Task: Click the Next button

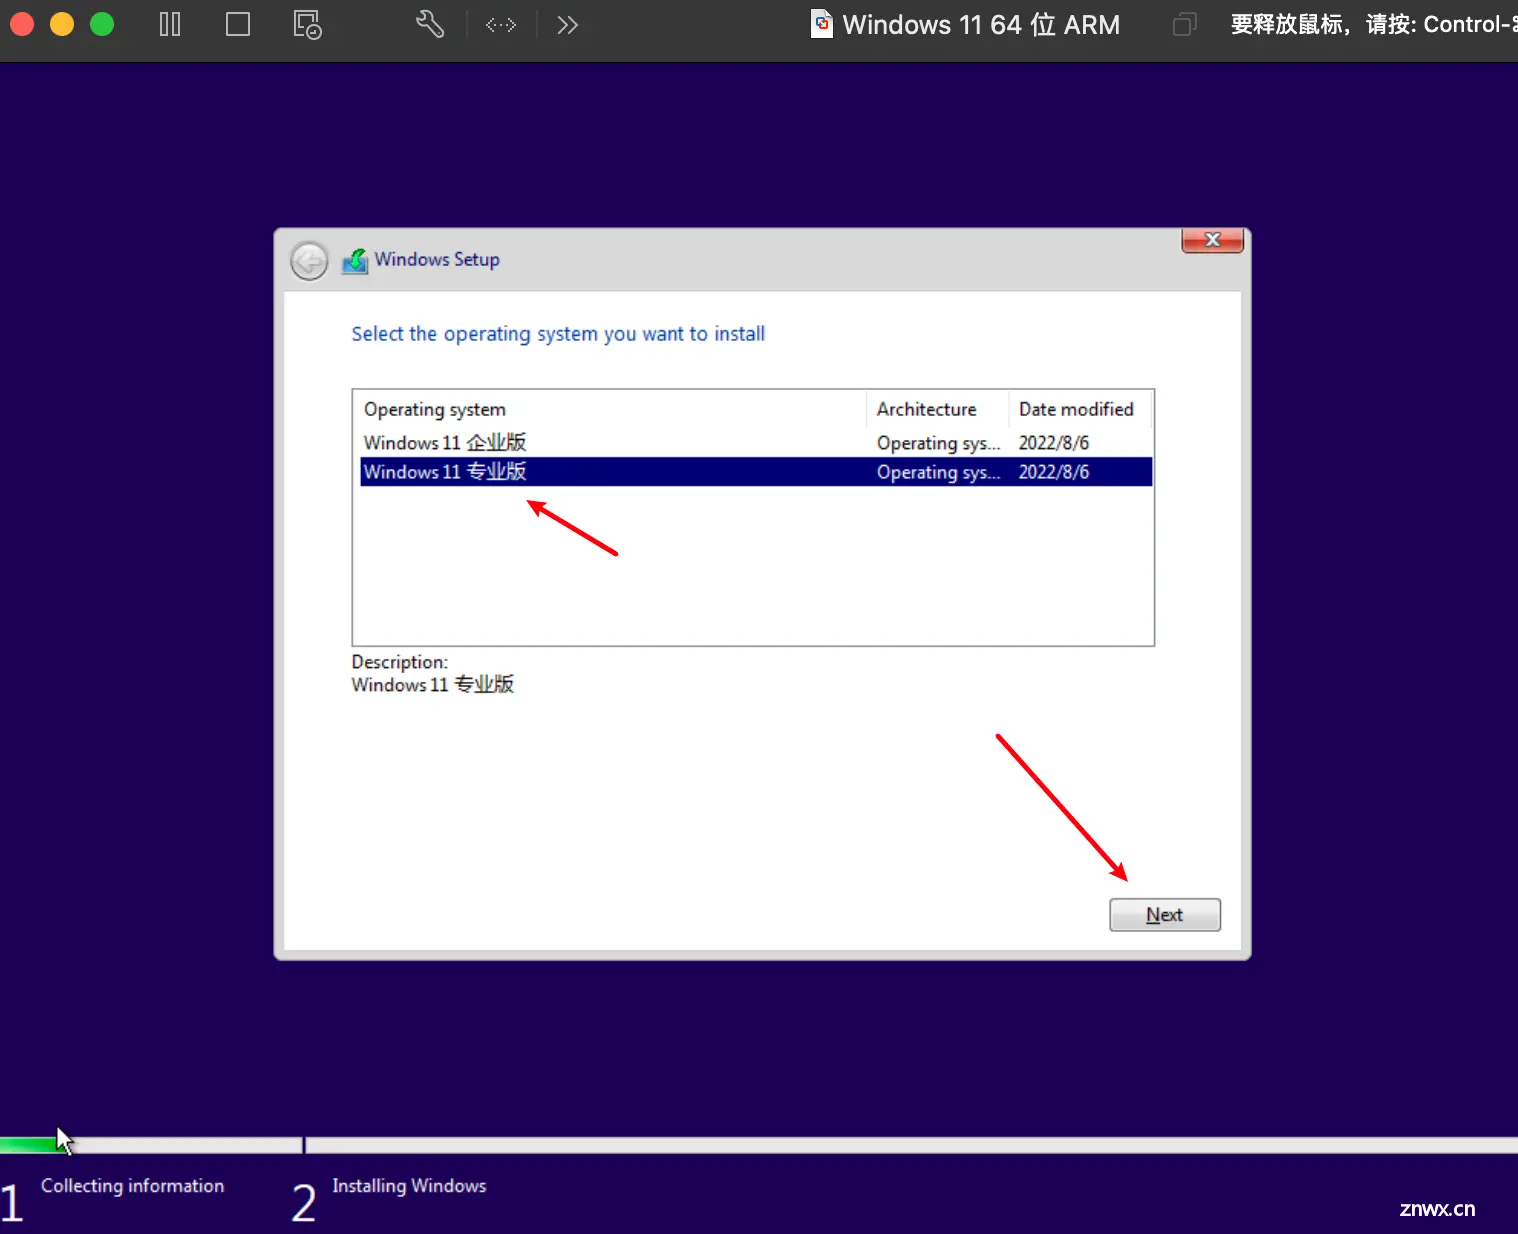Action: [x=1165, y=915]
